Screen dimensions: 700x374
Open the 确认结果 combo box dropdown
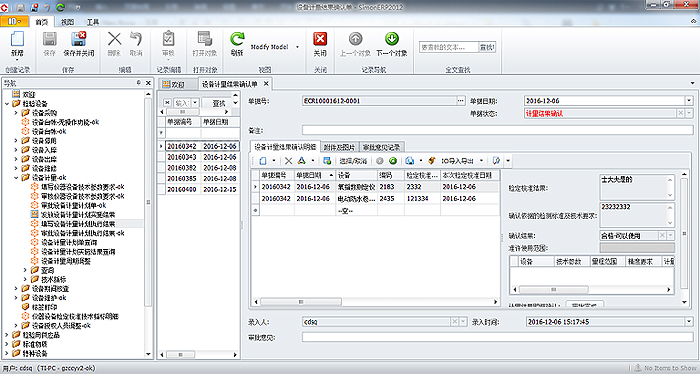pos(671,235)
